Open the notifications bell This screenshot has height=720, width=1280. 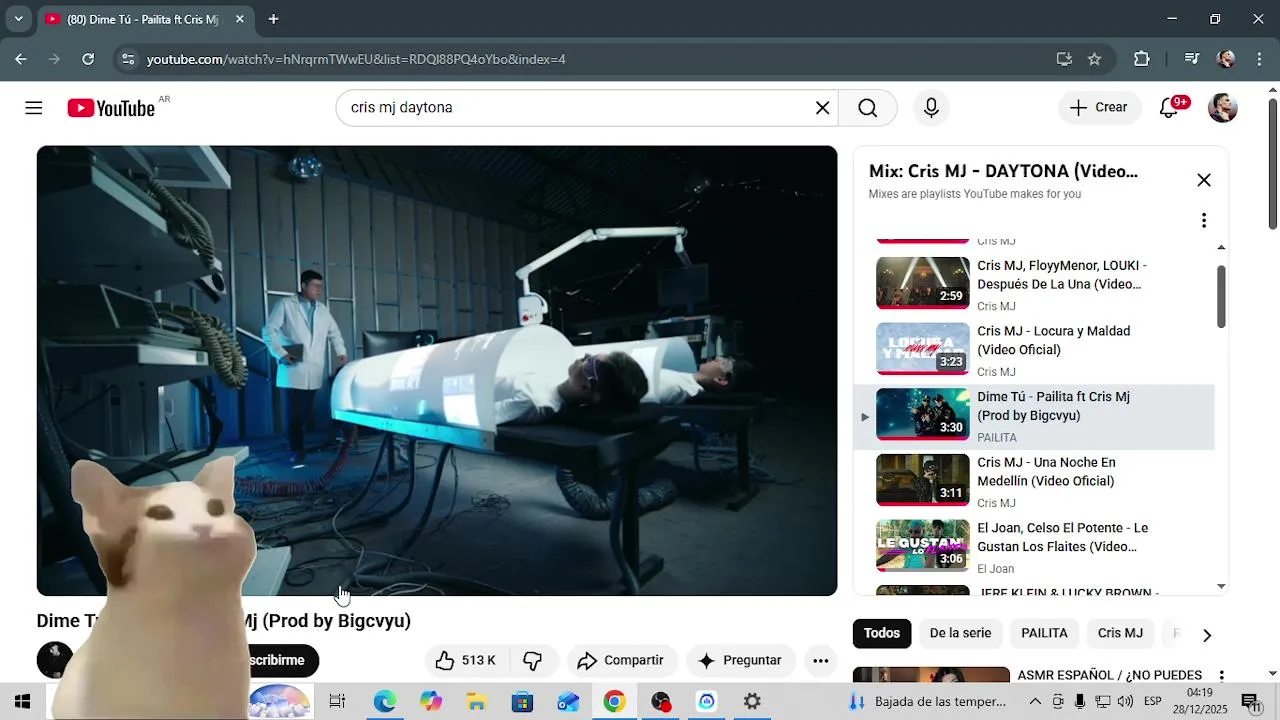[1169, 108]
